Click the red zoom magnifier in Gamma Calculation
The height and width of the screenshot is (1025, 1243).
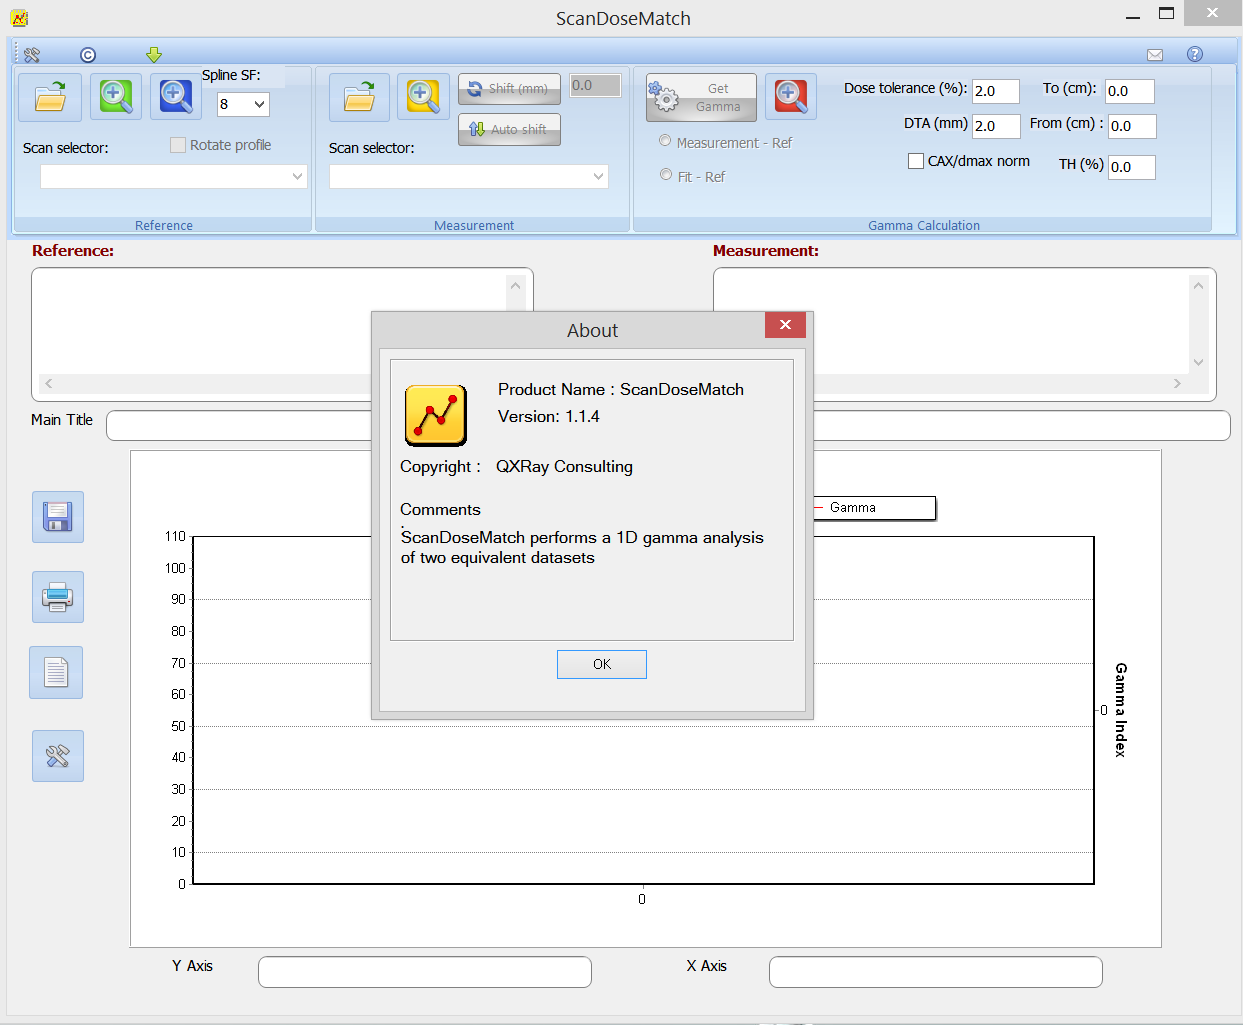point(790,97)
